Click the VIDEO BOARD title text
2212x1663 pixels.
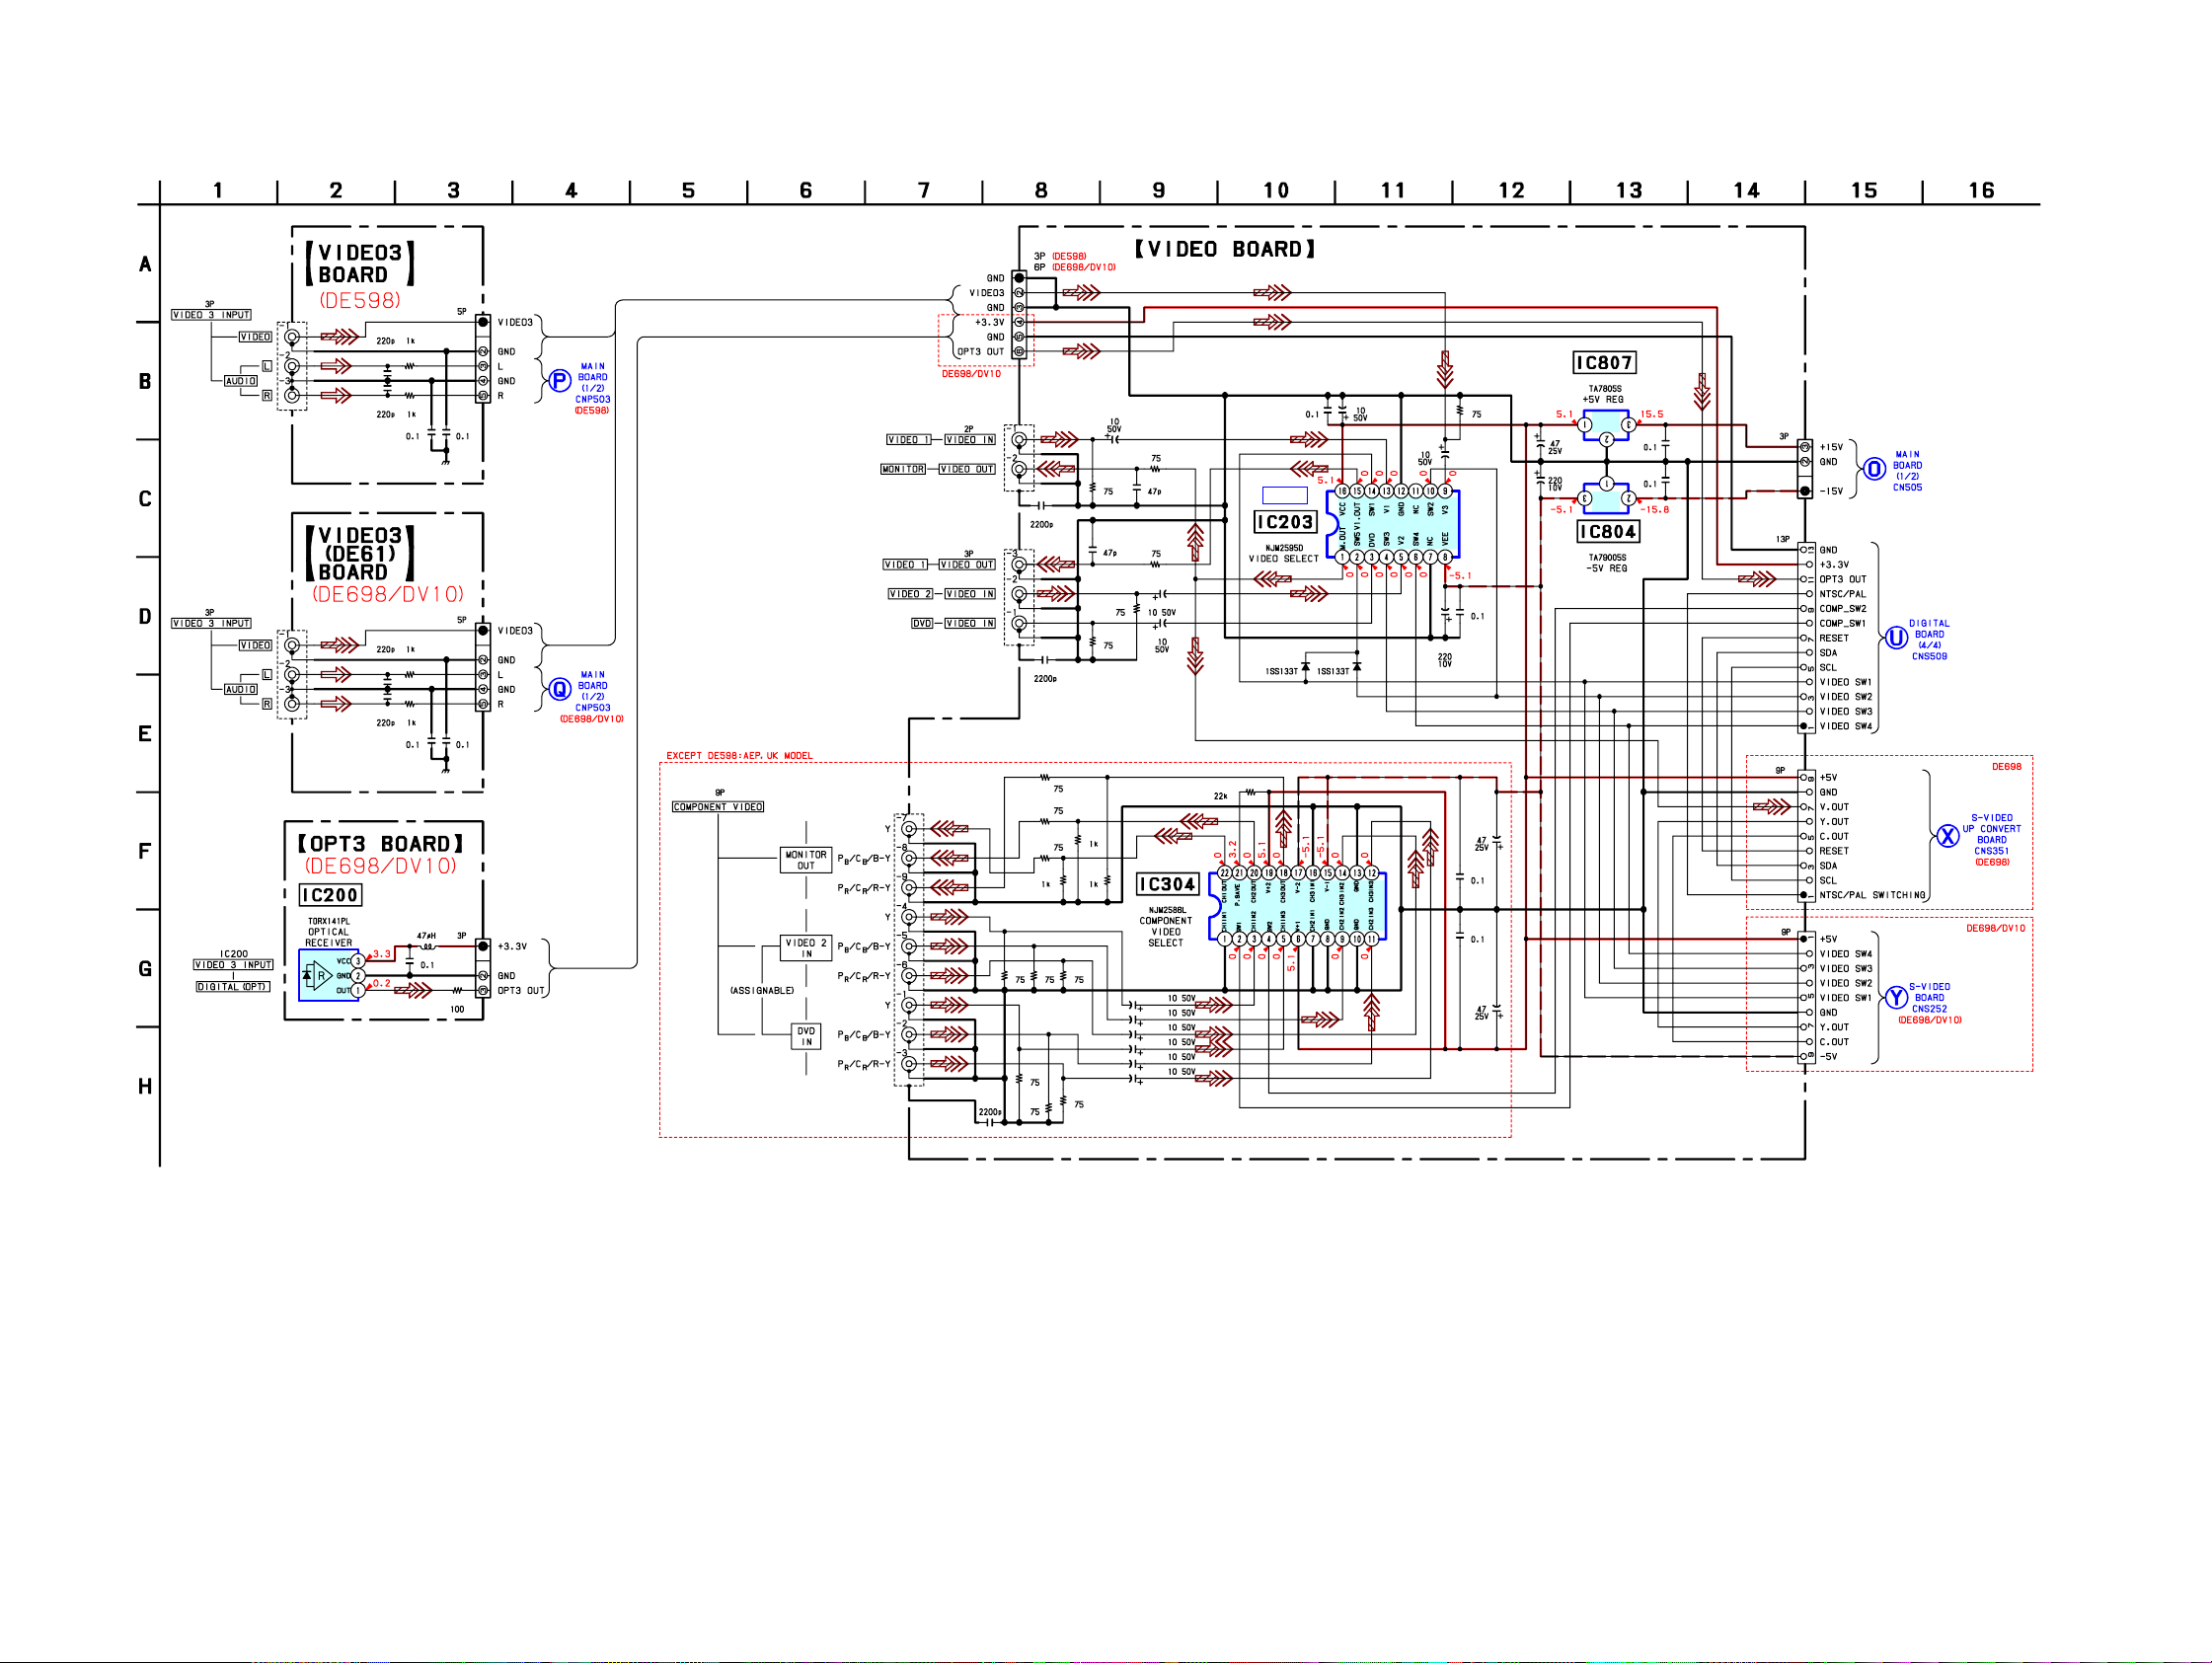[x=1225, y=249]
